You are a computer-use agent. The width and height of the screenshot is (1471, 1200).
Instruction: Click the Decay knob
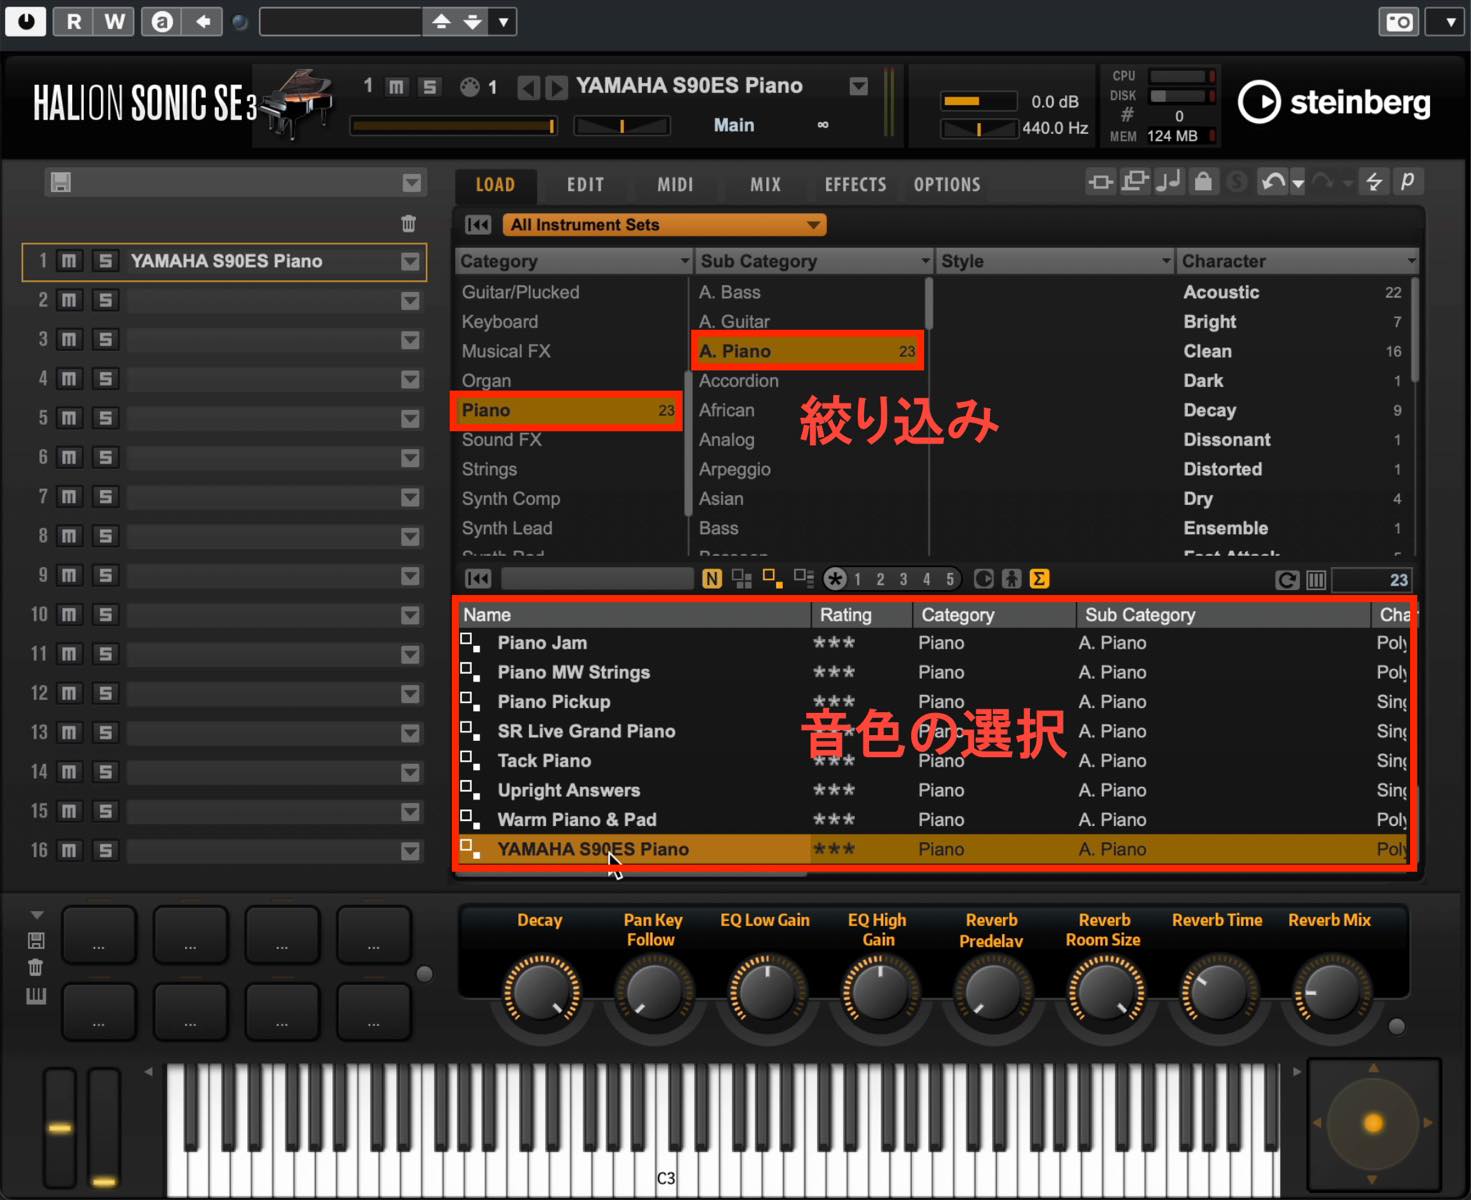coord(540,991)
